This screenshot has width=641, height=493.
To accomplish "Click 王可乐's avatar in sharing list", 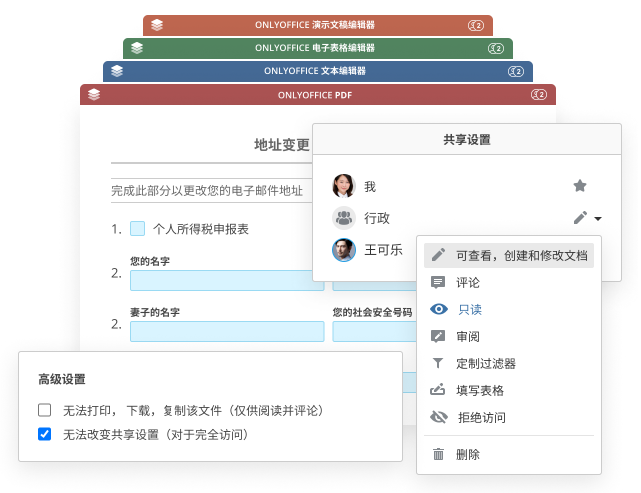I will (x=343, y=250).
